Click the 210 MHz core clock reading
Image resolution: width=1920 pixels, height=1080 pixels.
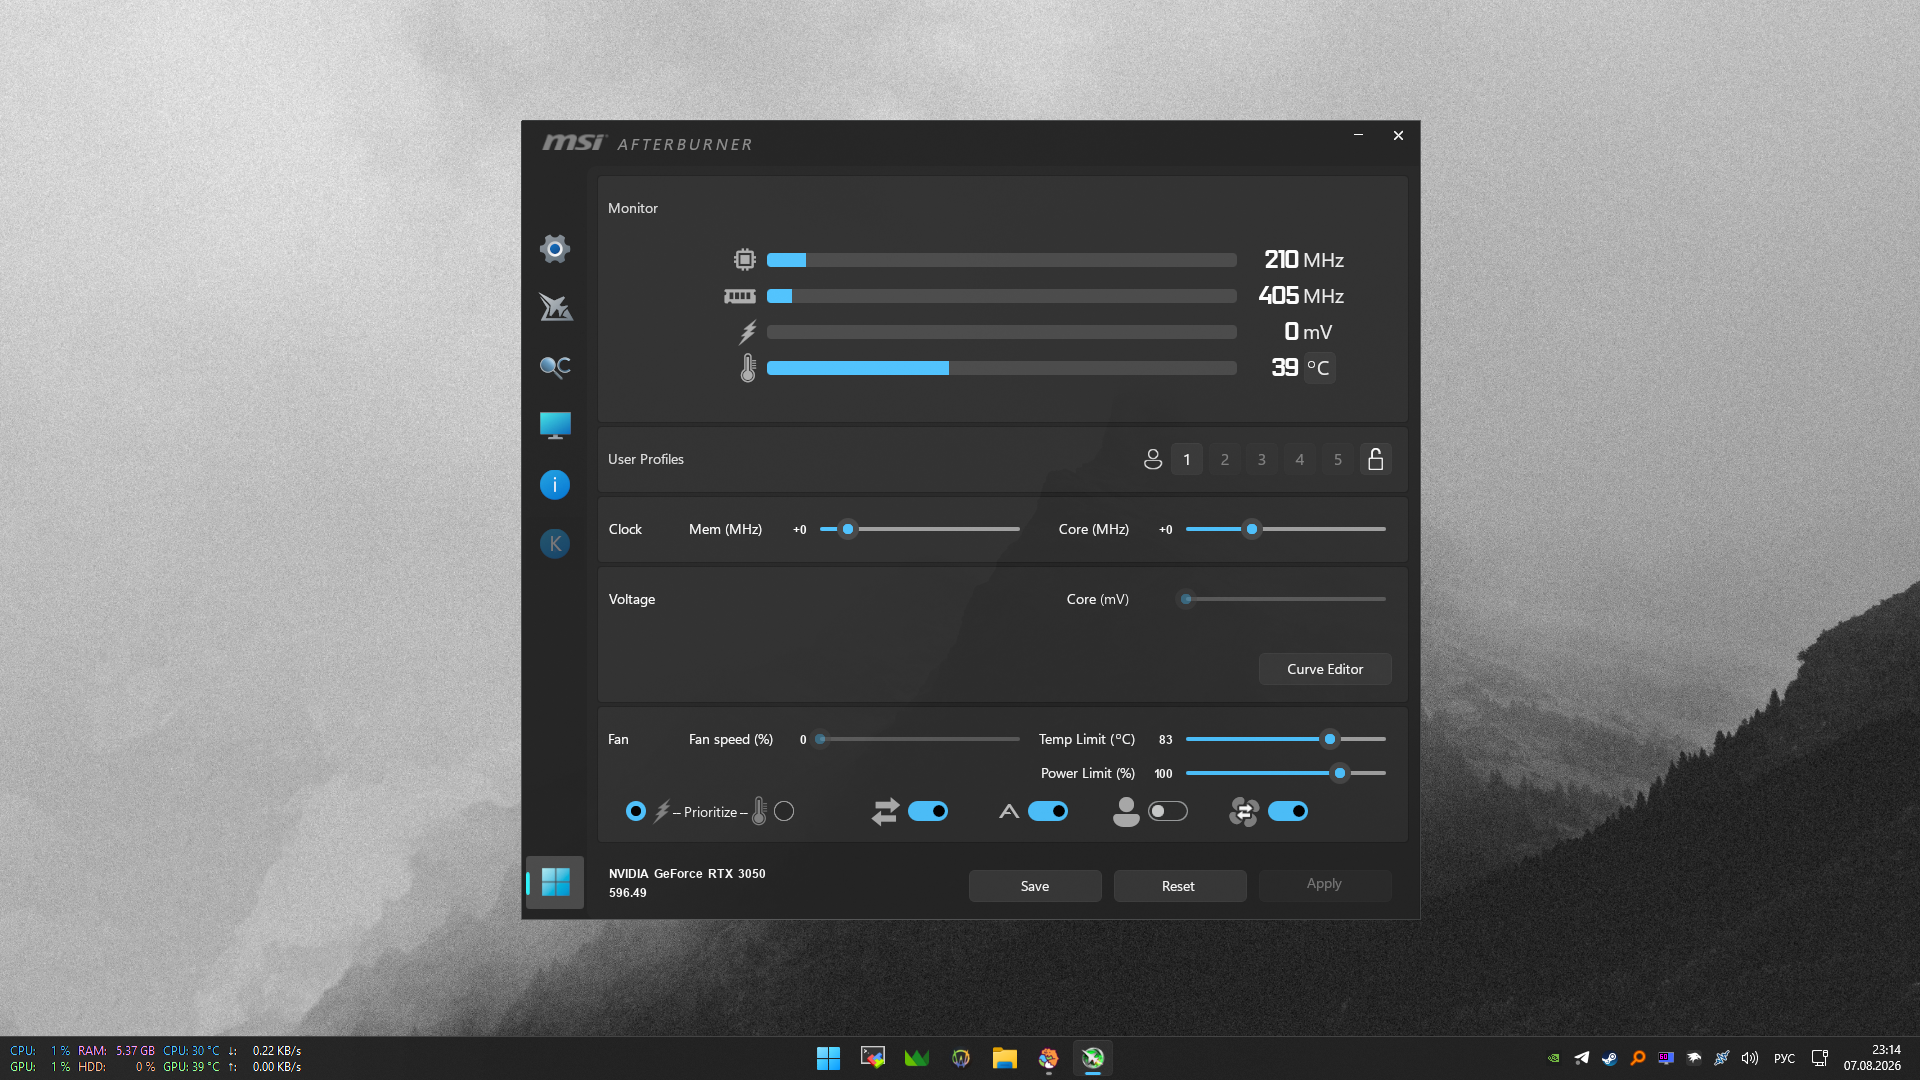1304,260
